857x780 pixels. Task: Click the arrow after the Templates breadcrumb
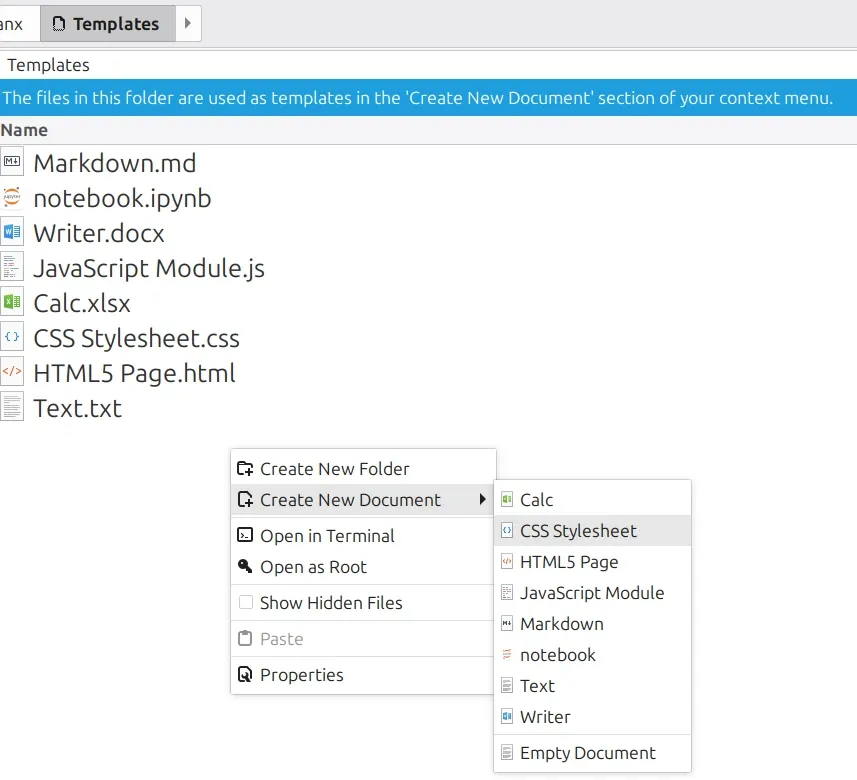click(x=188, y=23)
